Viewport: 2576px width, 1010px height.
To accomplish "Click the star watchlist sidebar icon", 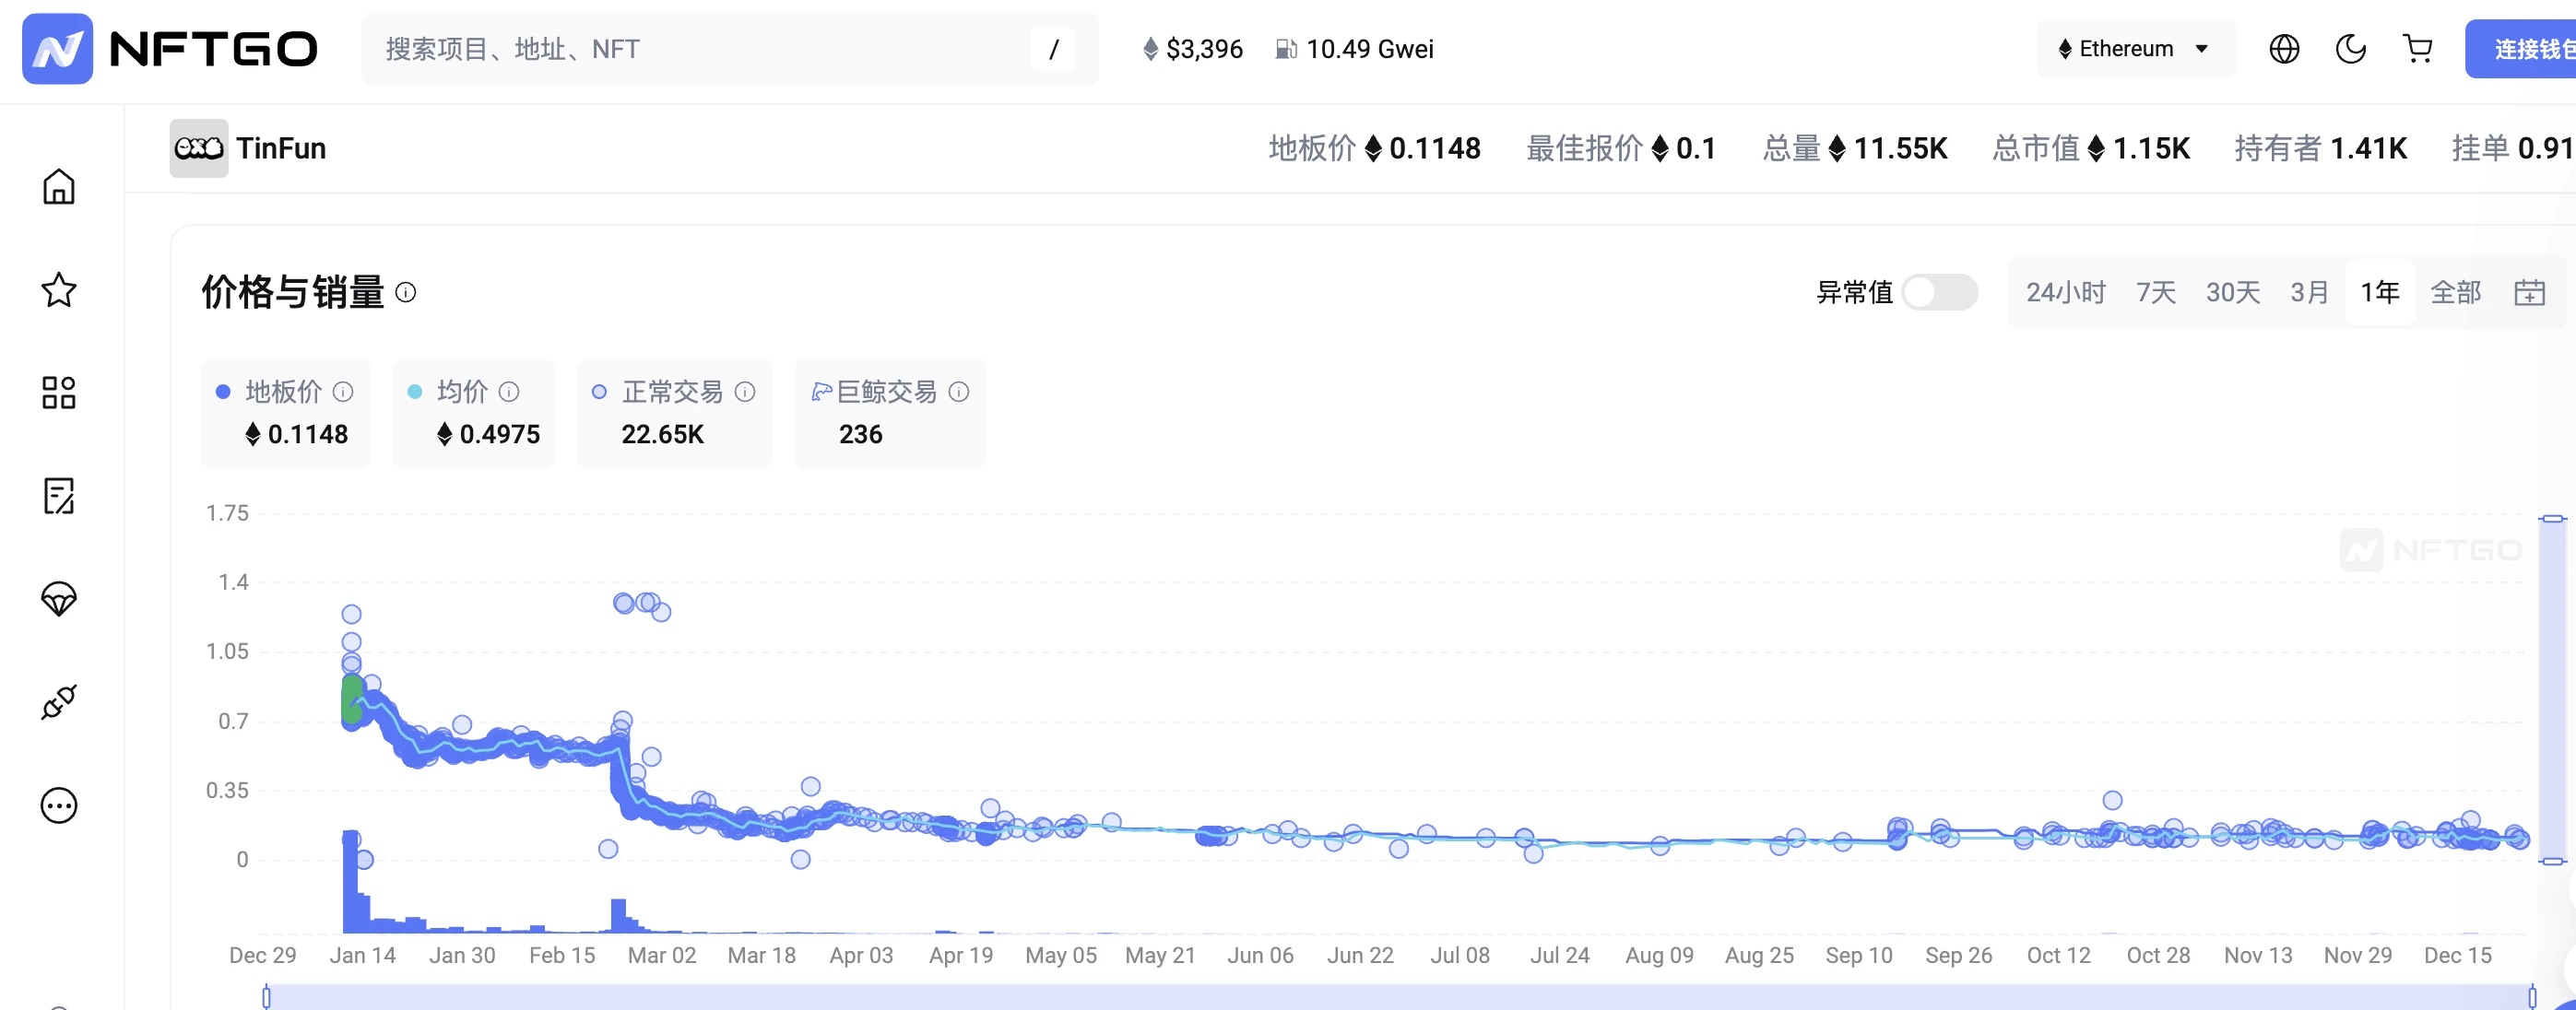I will pyautogui.click(x=58, y=290).
